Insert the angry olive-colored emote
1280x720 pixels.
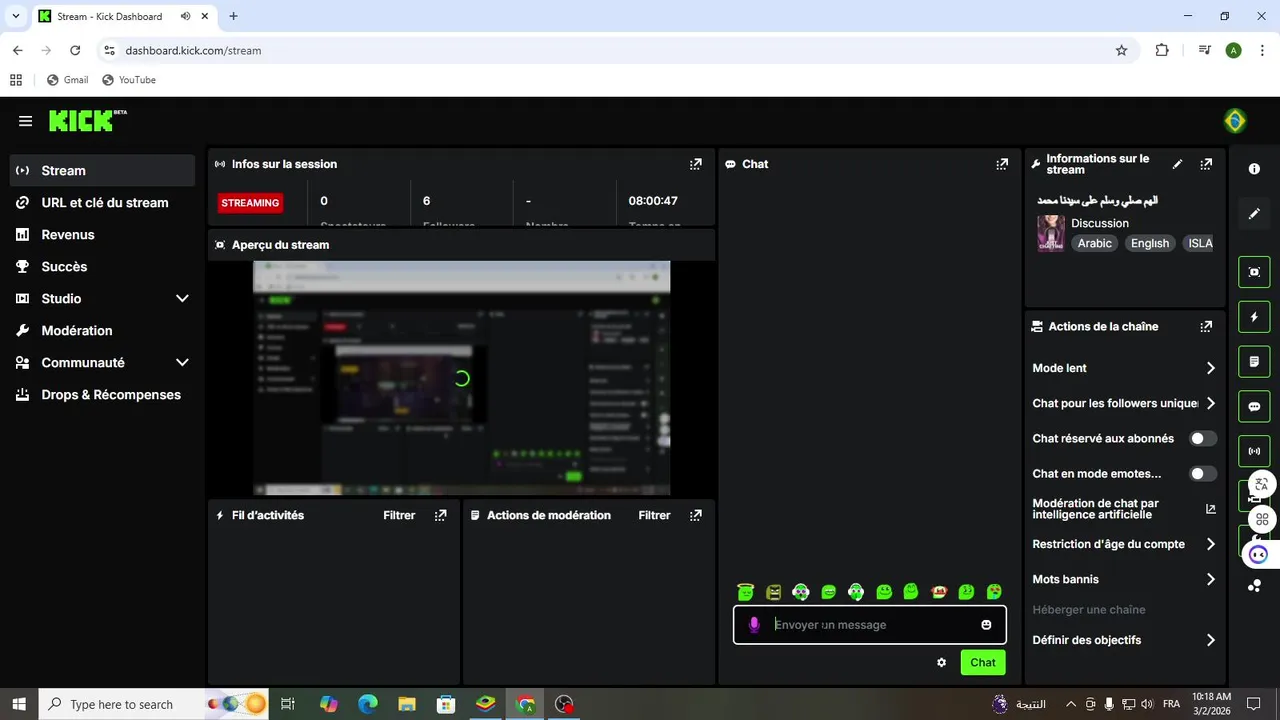point(773,592)
